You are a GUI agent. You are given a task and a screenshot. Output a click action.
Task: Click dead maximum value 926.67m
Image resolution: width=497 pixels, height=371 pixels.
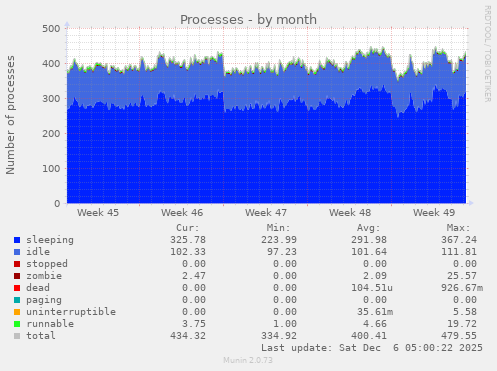tap(462, 288)
